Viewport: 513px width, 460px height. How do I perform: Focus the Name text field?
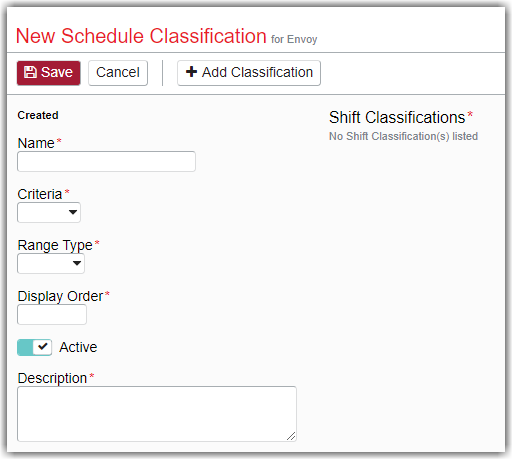click(x=106, y=162)
